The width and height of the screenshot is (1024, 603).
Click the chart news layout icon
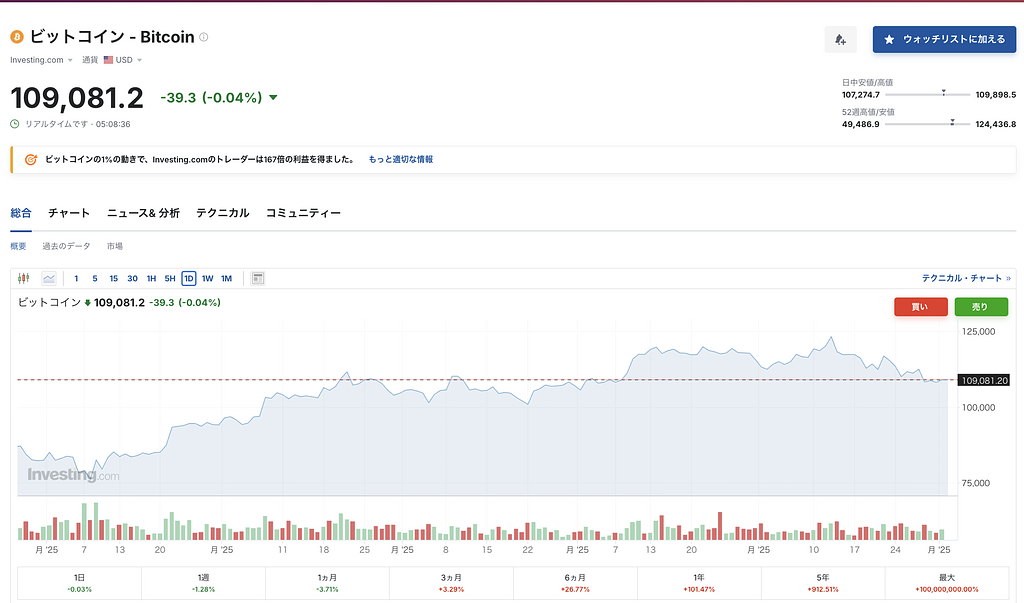click(258, 278)
